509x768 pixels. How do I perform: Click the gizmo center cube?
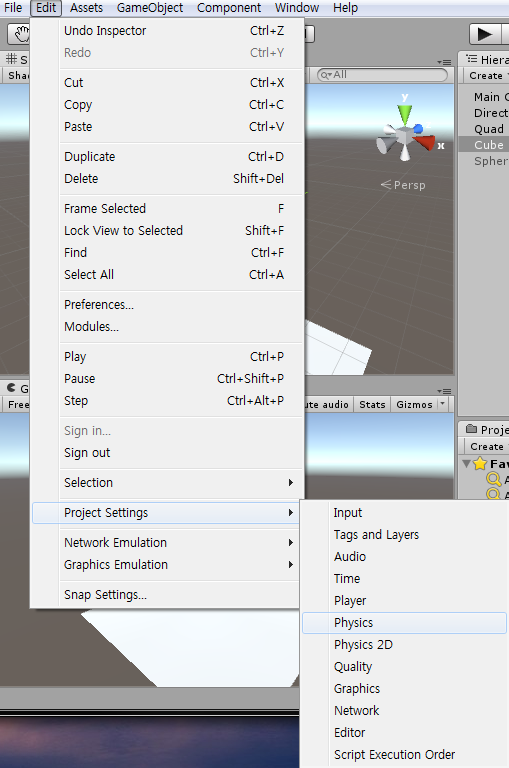point(405,136)
